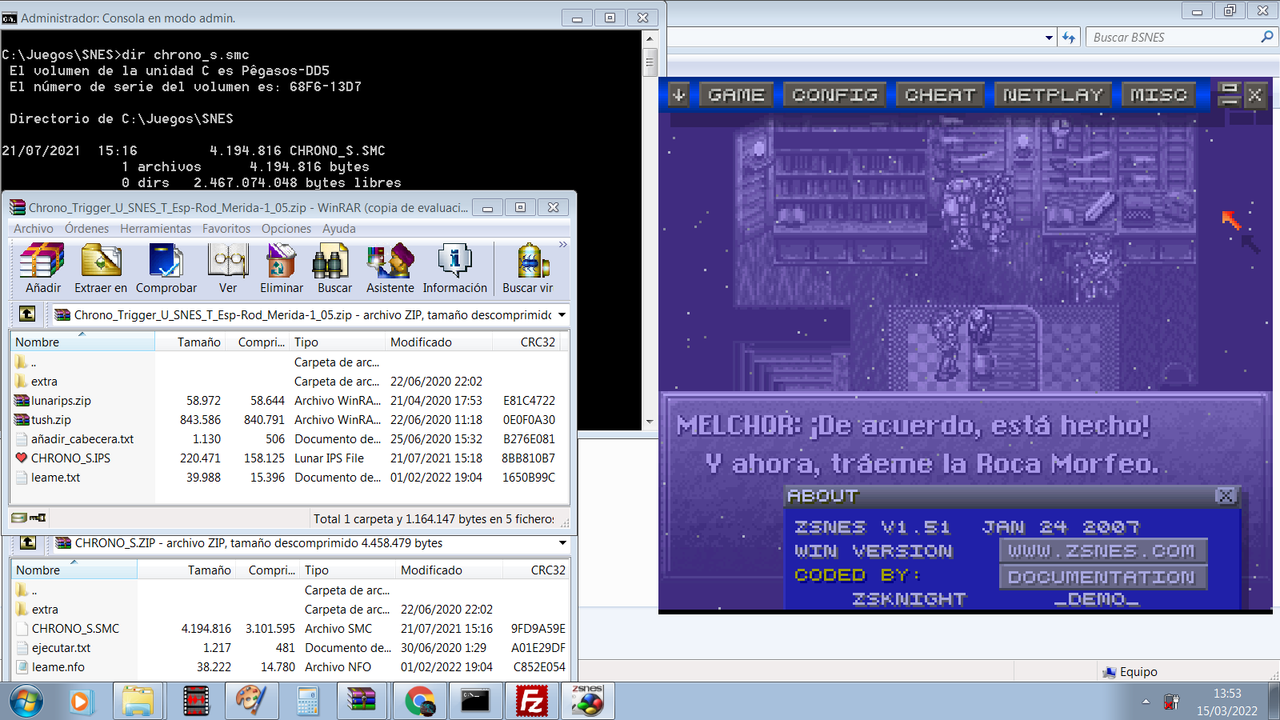Open the Ayuda menu

[339, 229]
